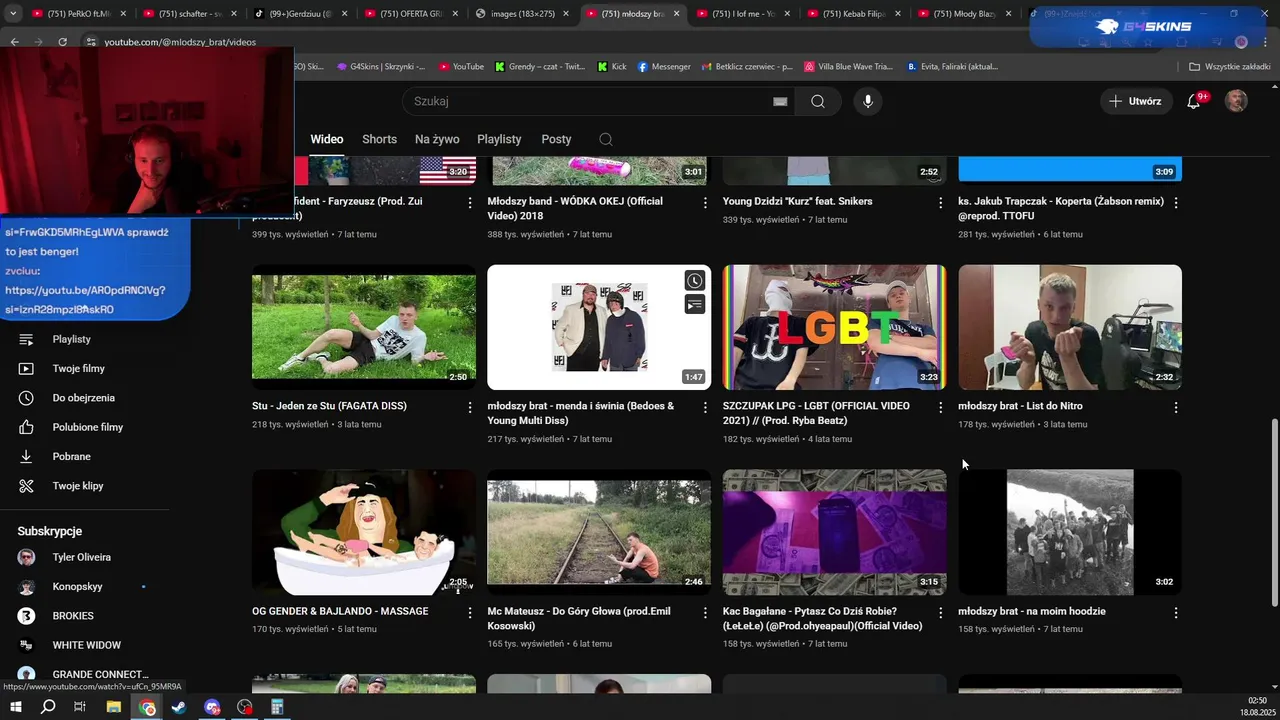The width and height of the screenshot is (1280, 720).
Task: Click the Utwórz create button
Action: (x=1136, y=101)
